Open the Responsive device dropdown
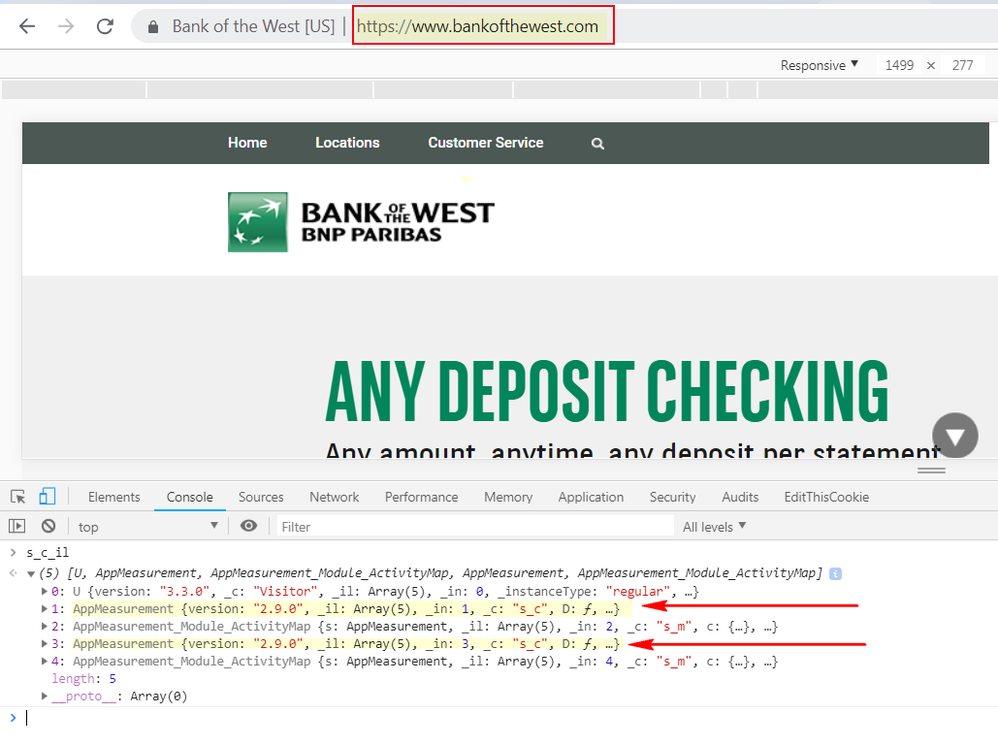The image size is (998, 750). coord(819,65)
